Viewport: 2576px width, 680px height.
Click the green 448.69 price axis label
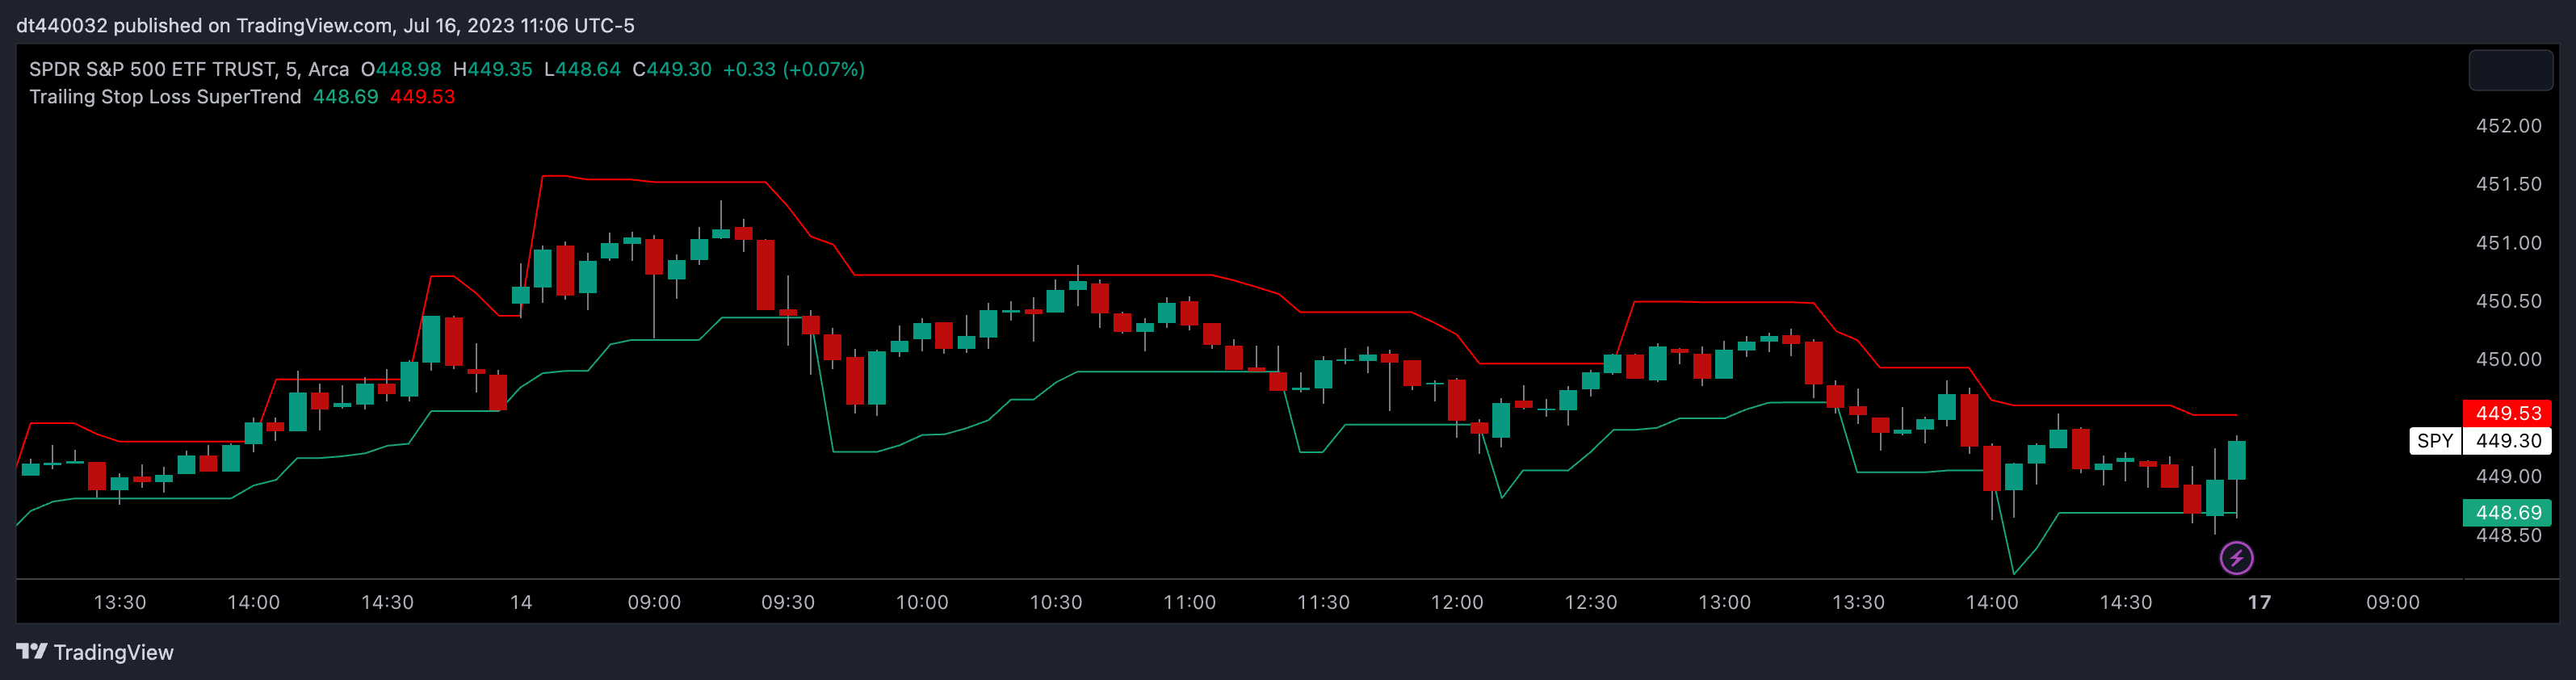tap(2508, 513)
